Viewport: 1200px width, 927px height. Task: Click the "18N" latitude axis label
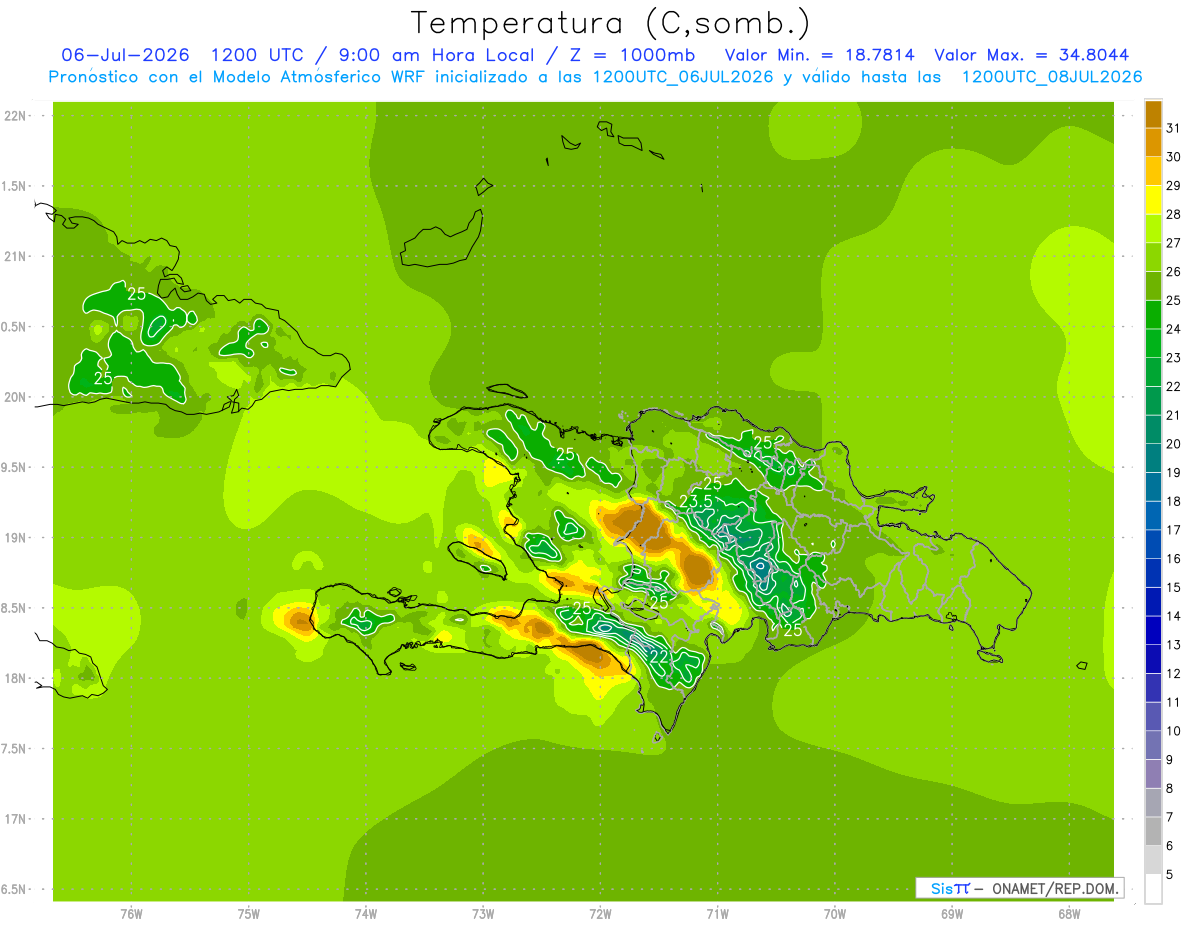(x=16, y=678)
